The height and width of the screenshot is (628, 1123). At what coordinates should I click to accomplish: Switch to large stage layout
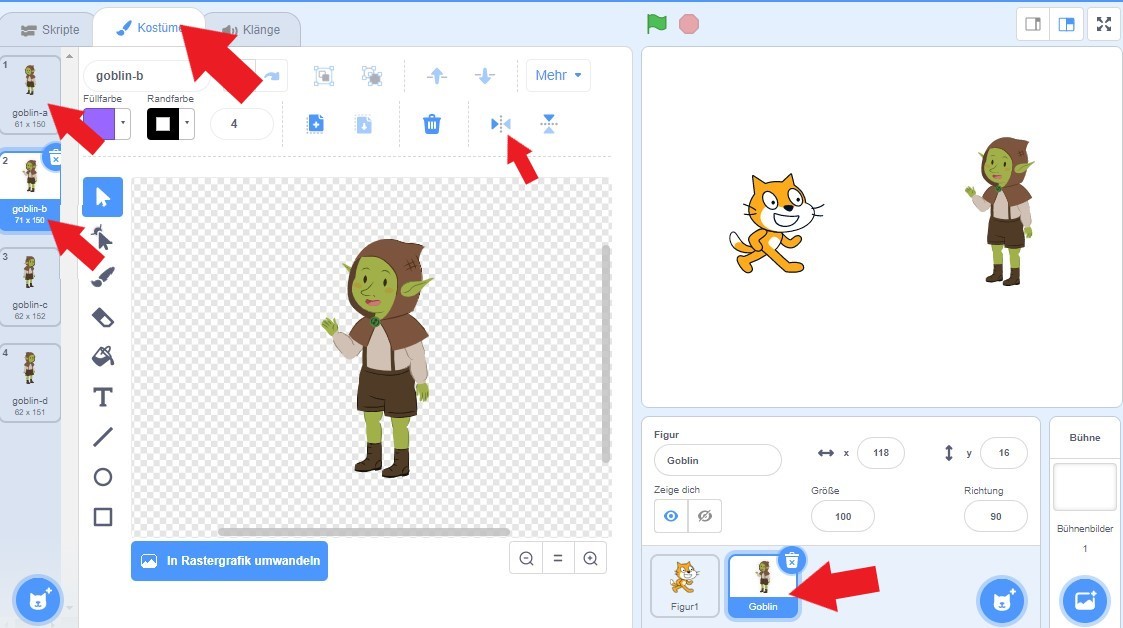point(1066,24)
